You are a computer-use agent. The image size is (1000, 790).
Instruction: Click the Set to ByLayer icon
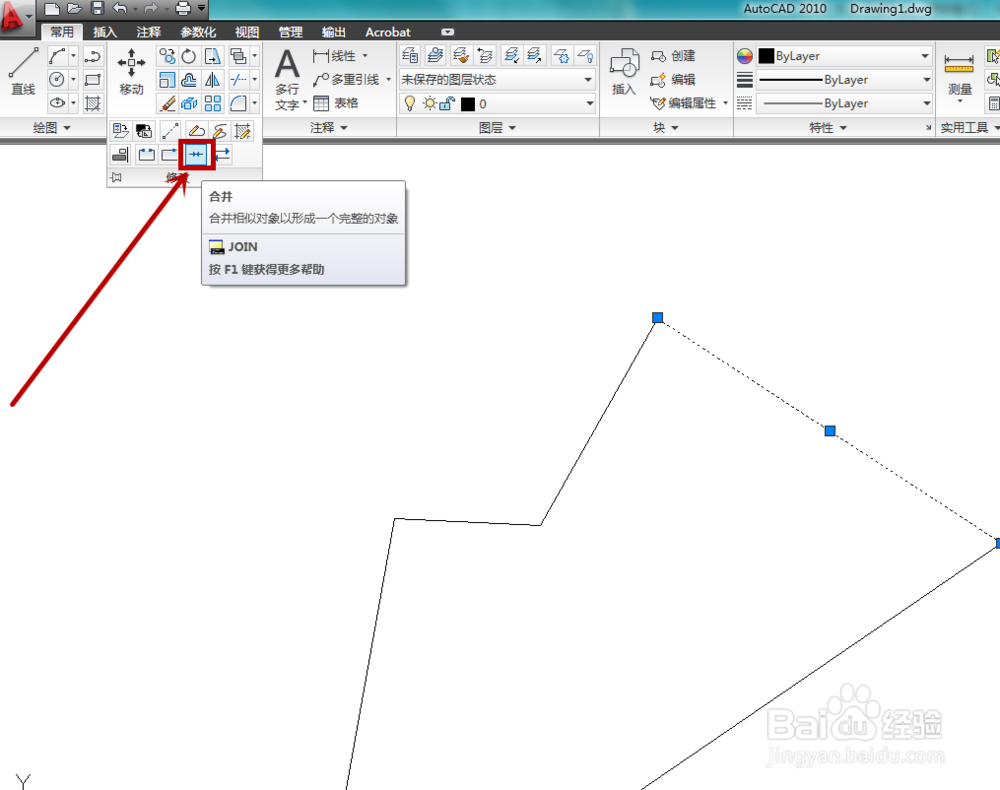tap(121, 131)
